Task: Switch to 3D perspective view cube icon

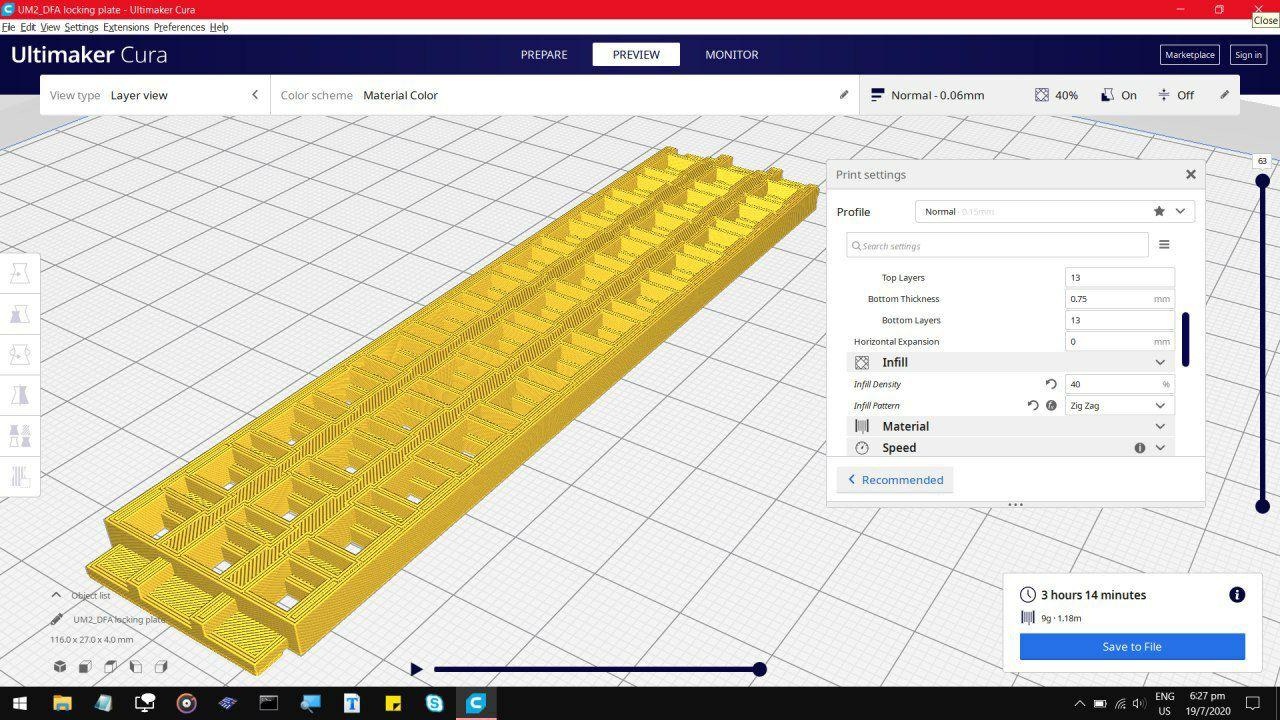Action: tap(60, 666)
